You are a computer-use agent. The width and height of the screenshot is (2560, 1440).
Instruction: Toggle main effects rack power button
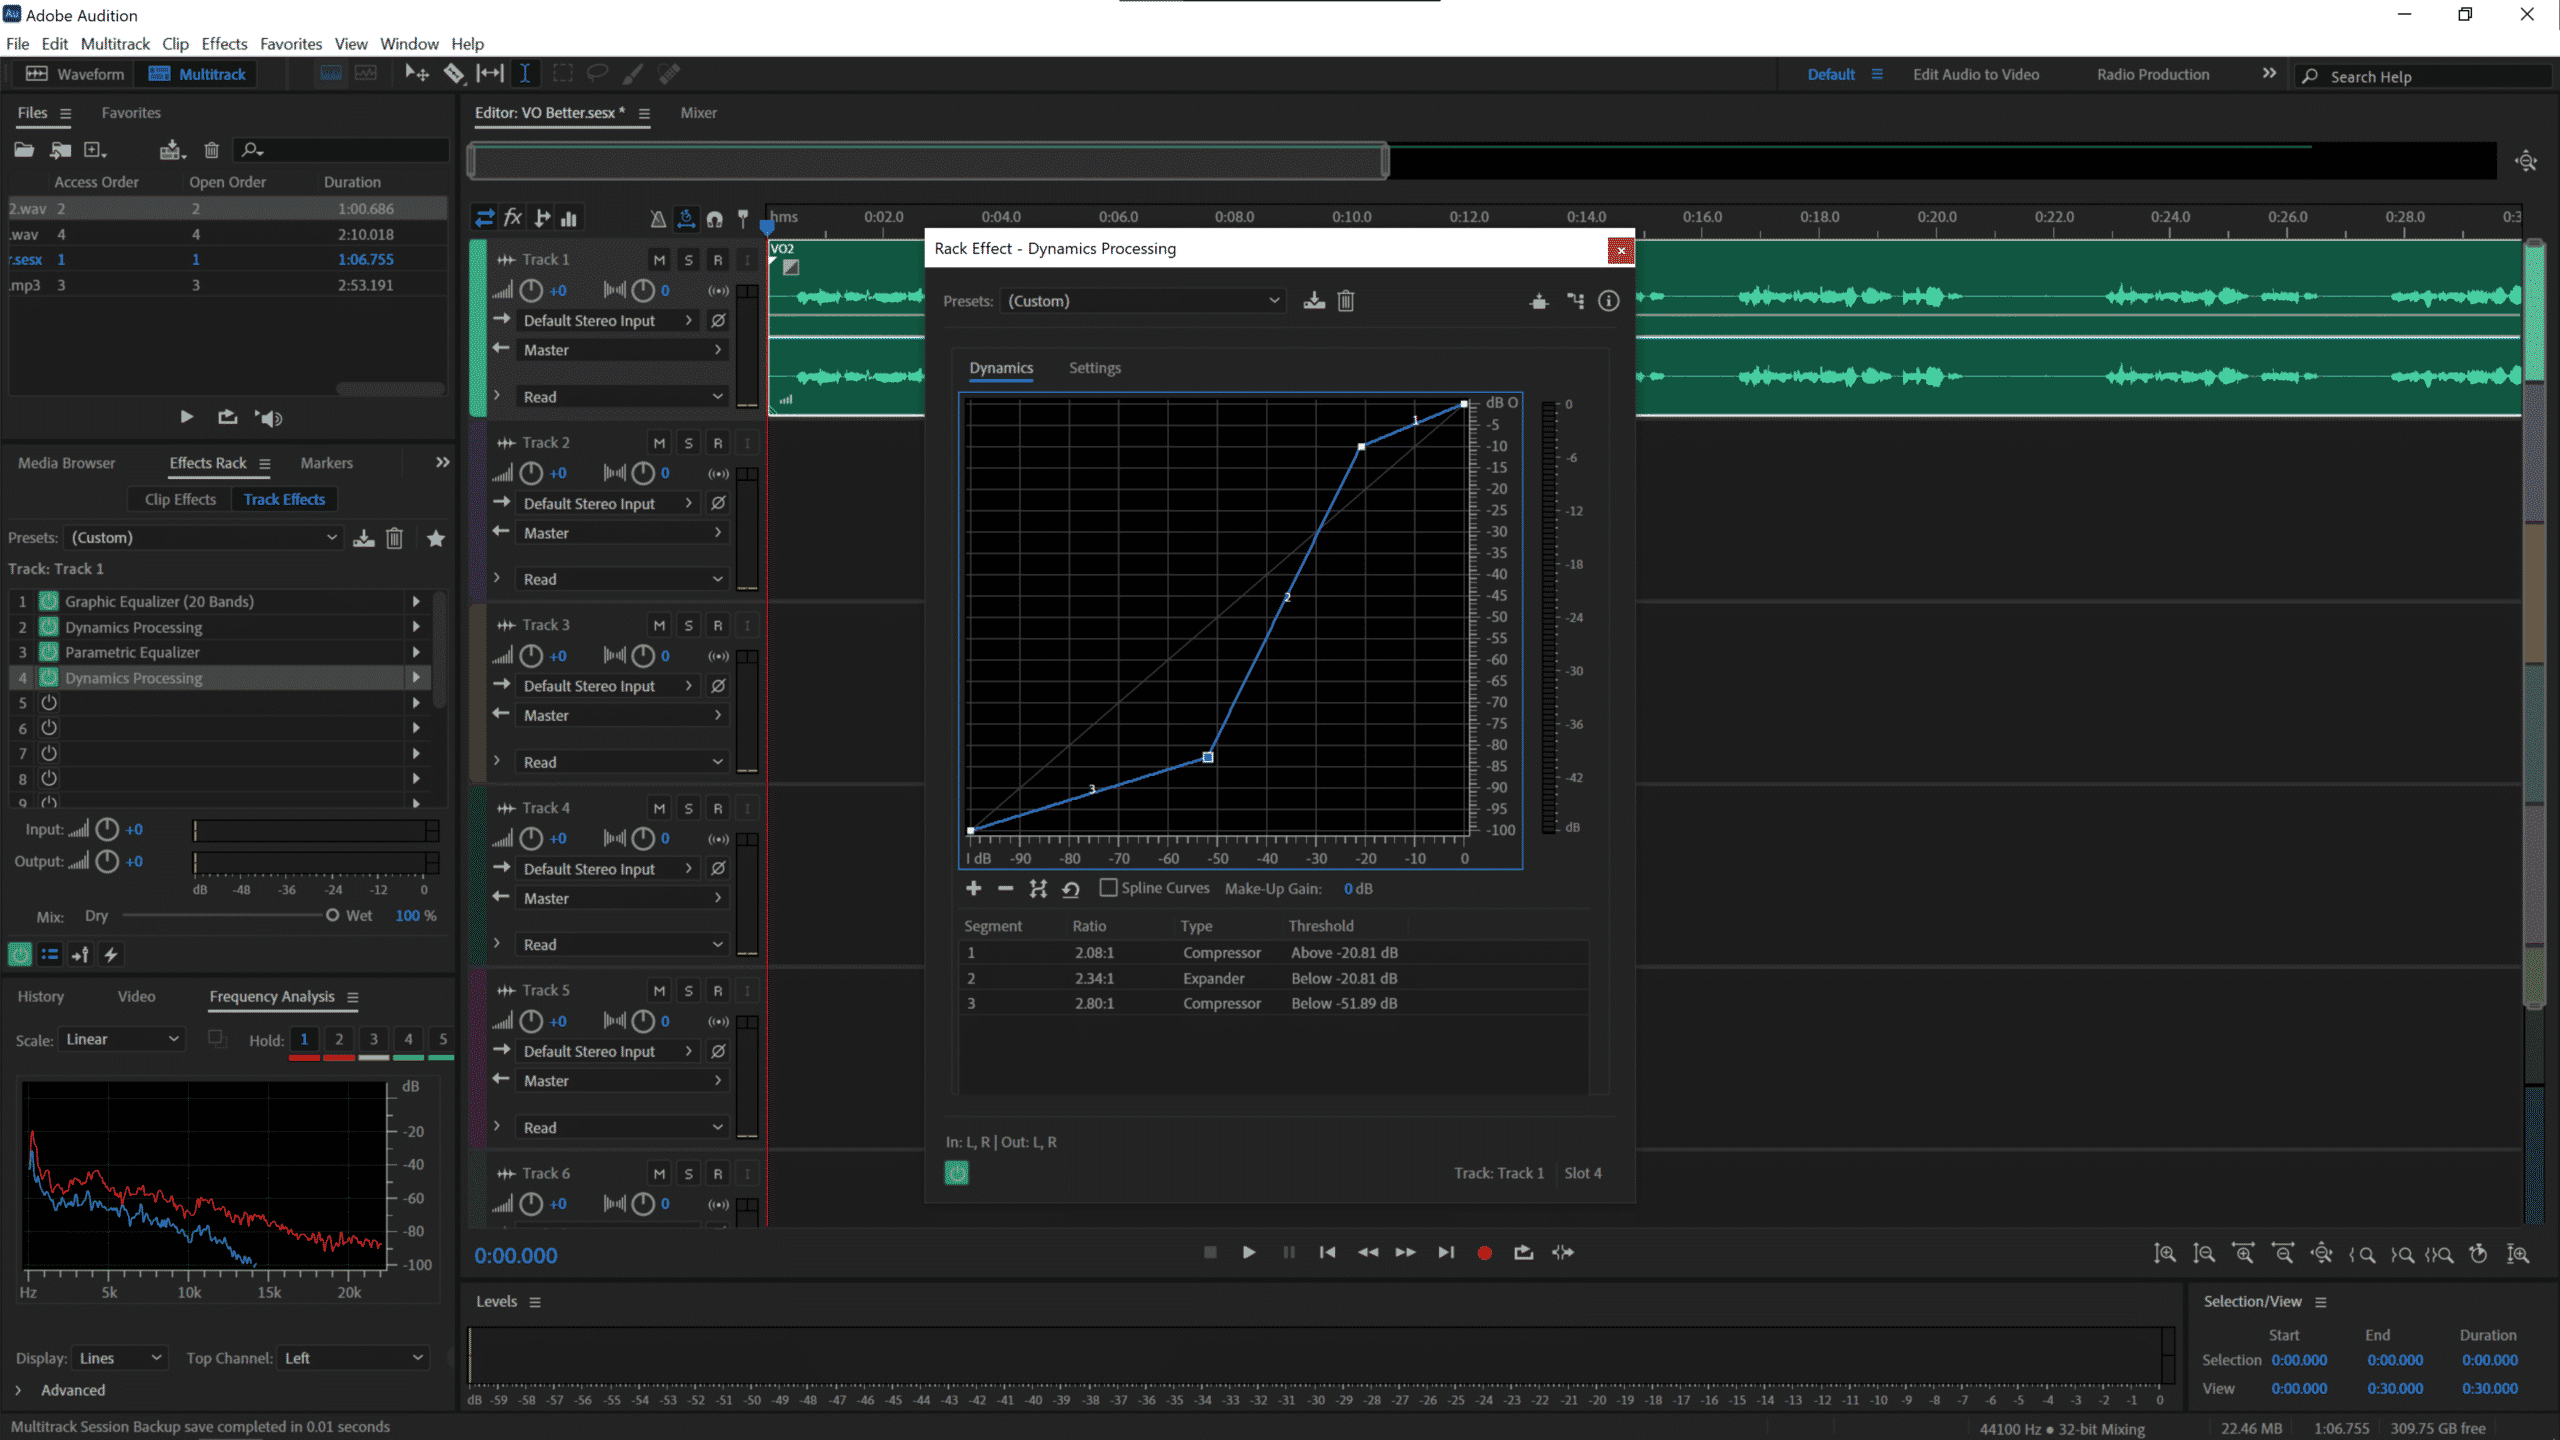[20, 955]
